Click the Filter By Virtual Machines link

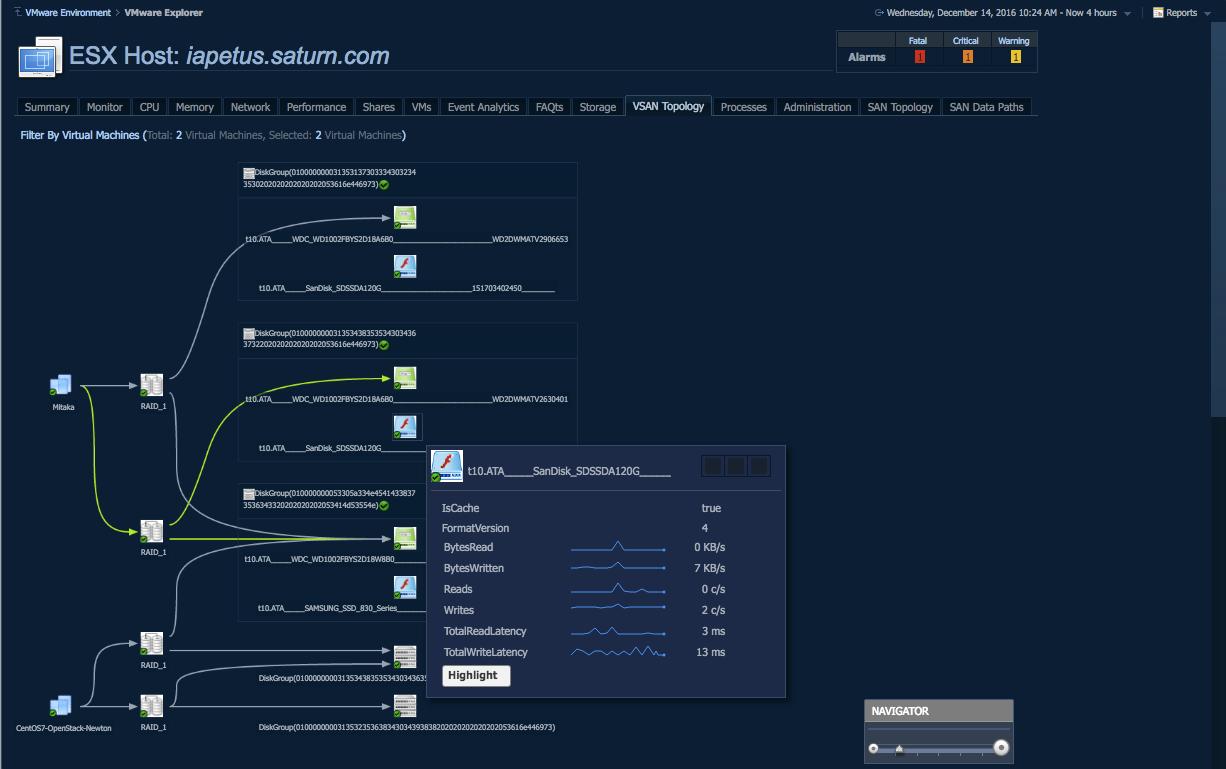[x=80, y=135]
